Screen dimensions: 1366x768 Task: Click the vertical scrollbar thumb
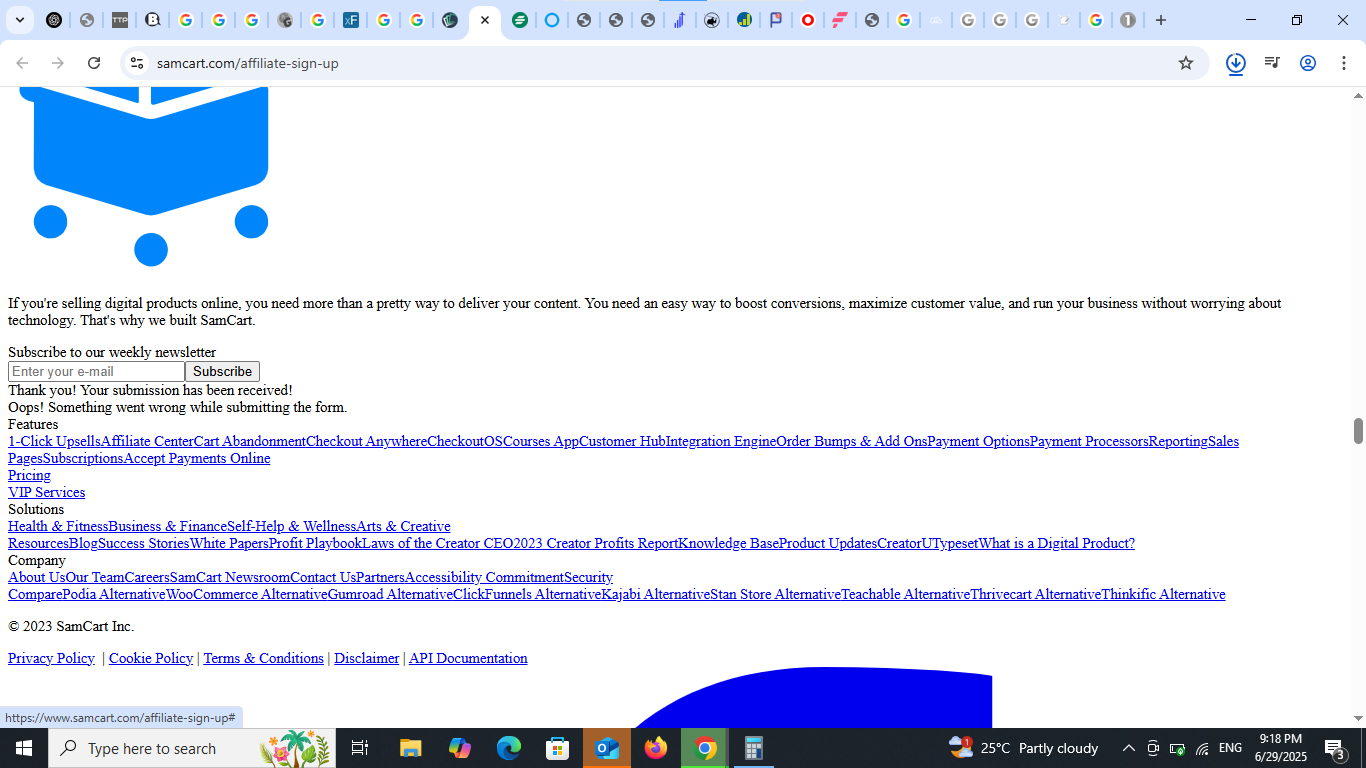1358,431
